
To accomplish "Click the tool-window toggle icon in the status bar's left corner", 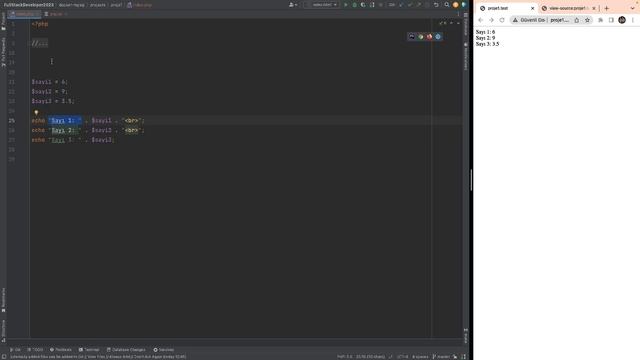I will point(4,357).
